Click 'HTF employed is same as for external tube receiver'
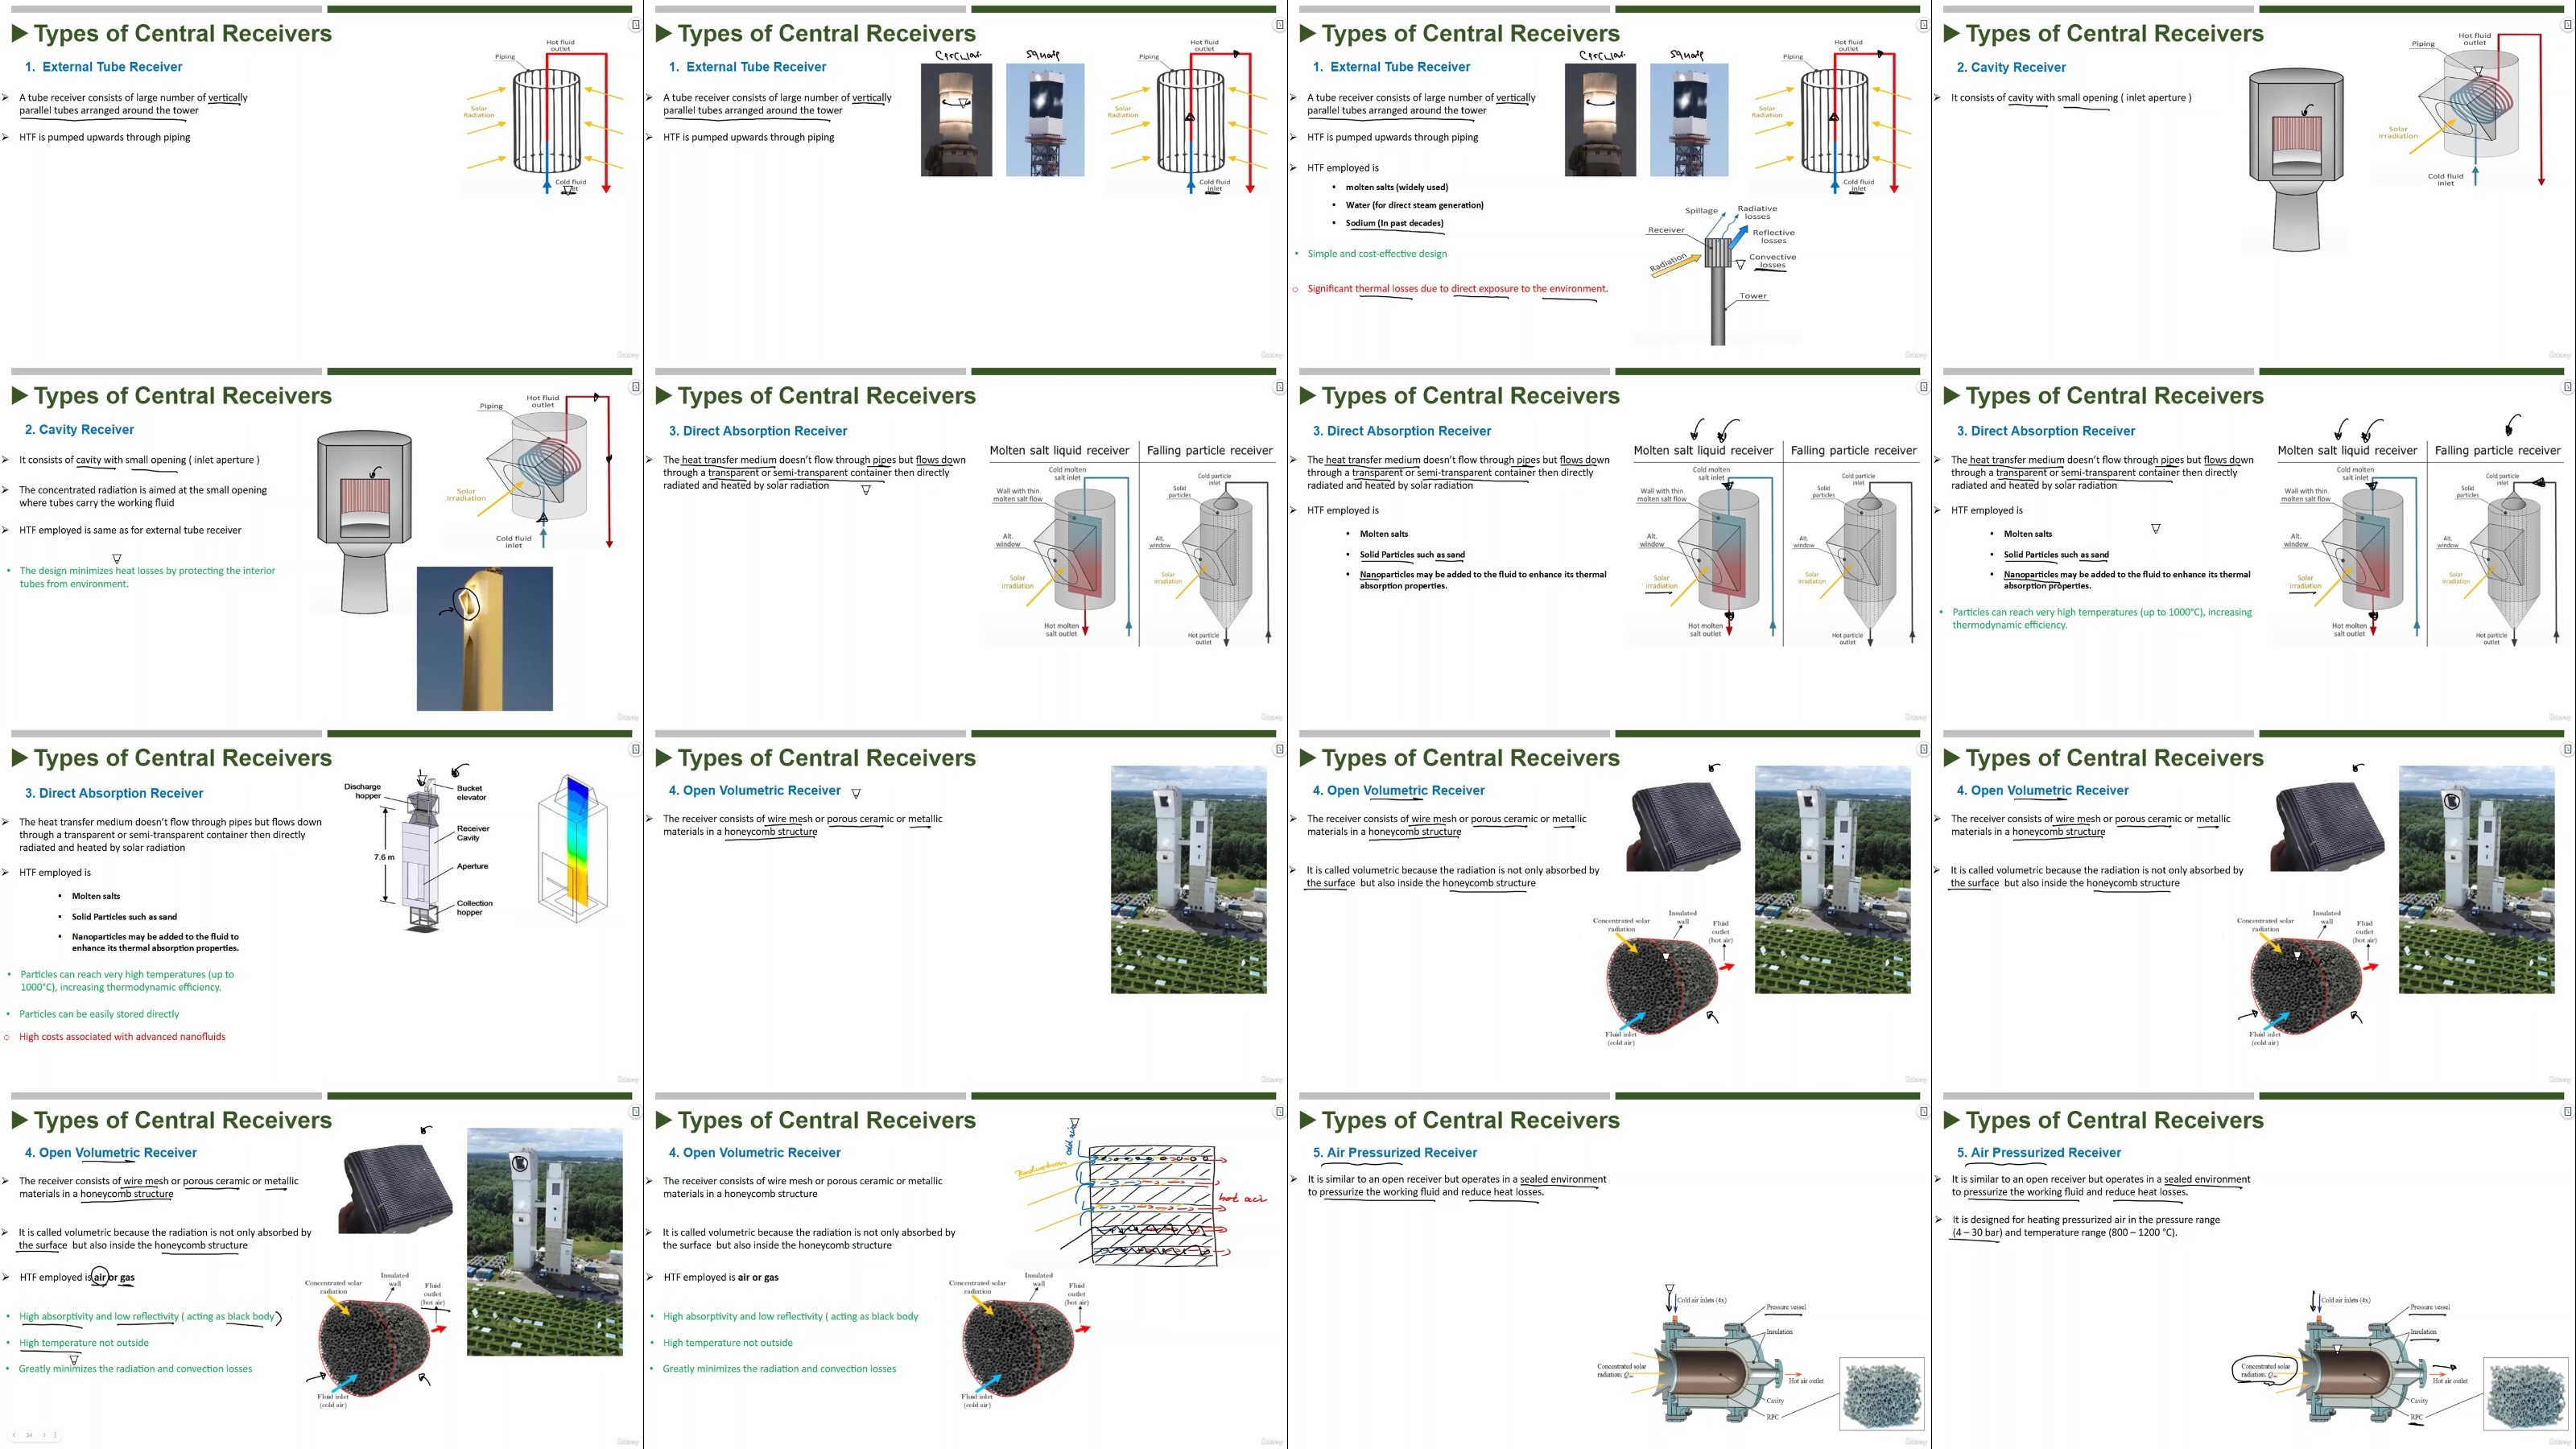2576x1449 pixels. tap(130, 530)
